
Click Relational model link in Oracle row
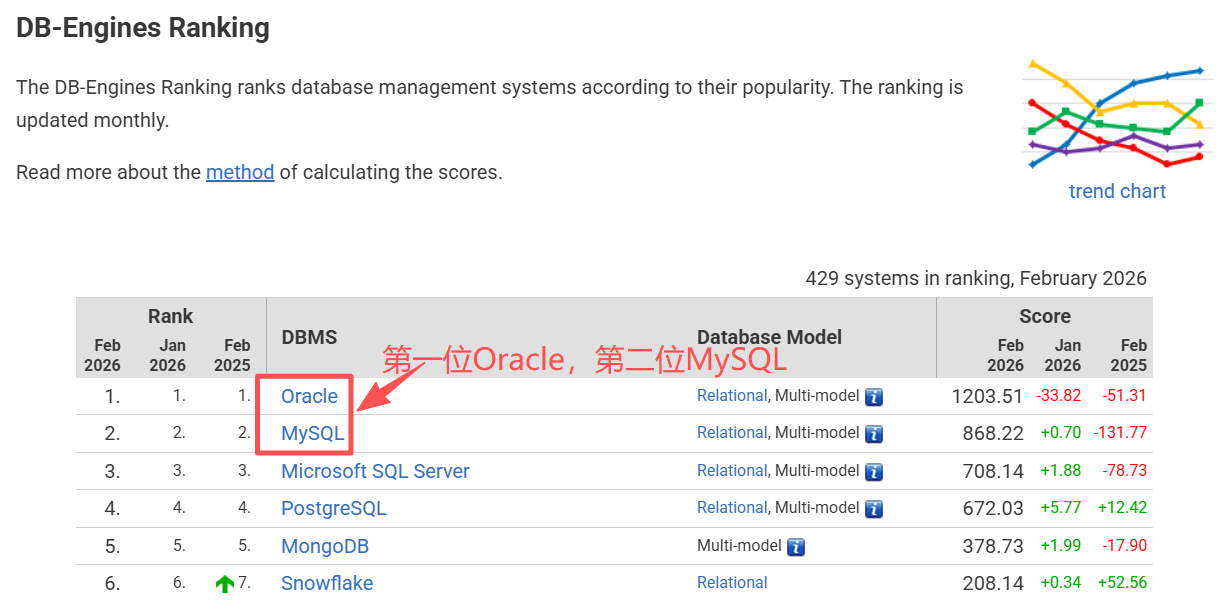732,396
